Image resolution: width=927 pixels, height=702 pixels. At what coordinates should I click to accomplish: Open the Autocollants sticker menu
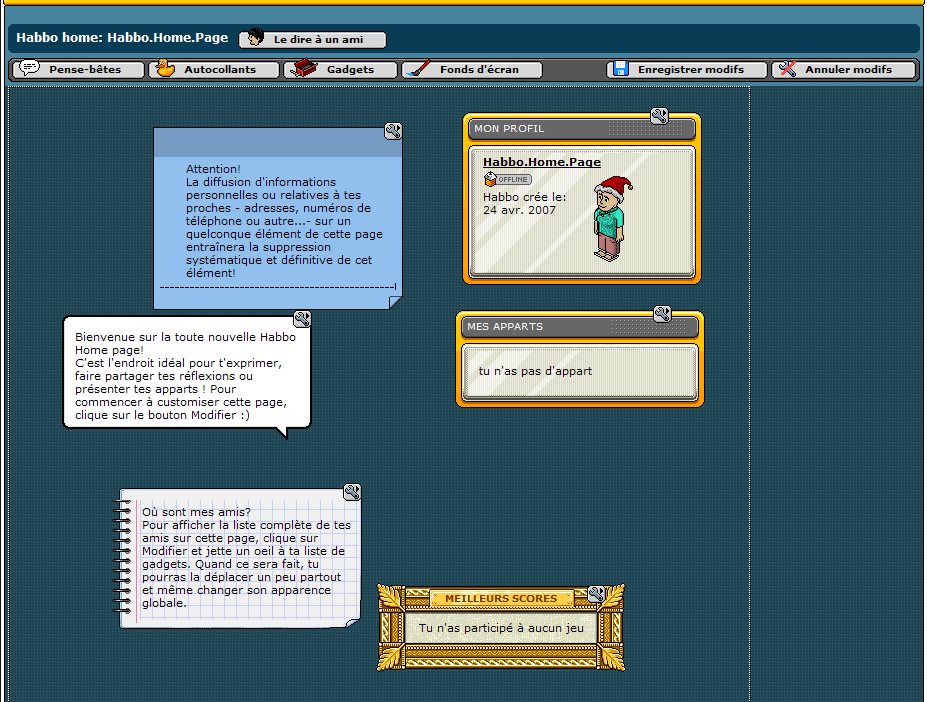[x=213, y=70]
